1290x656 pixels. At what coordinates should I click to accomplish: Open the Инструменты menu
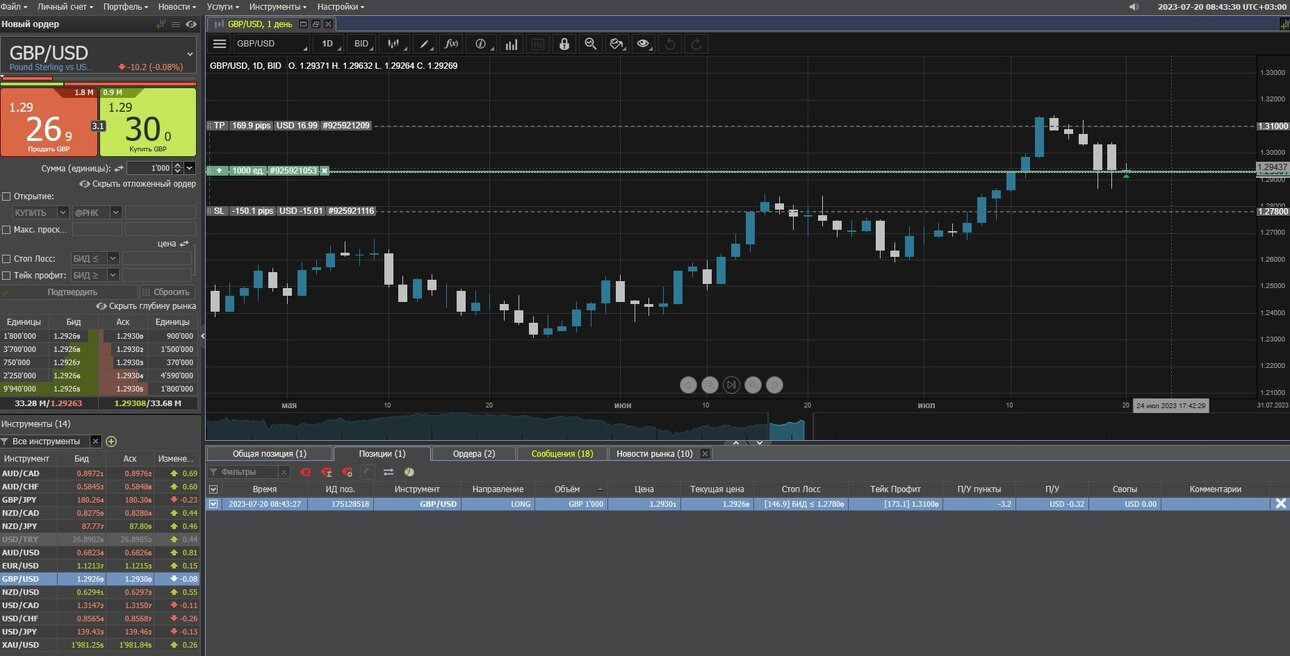pos(278,6)
